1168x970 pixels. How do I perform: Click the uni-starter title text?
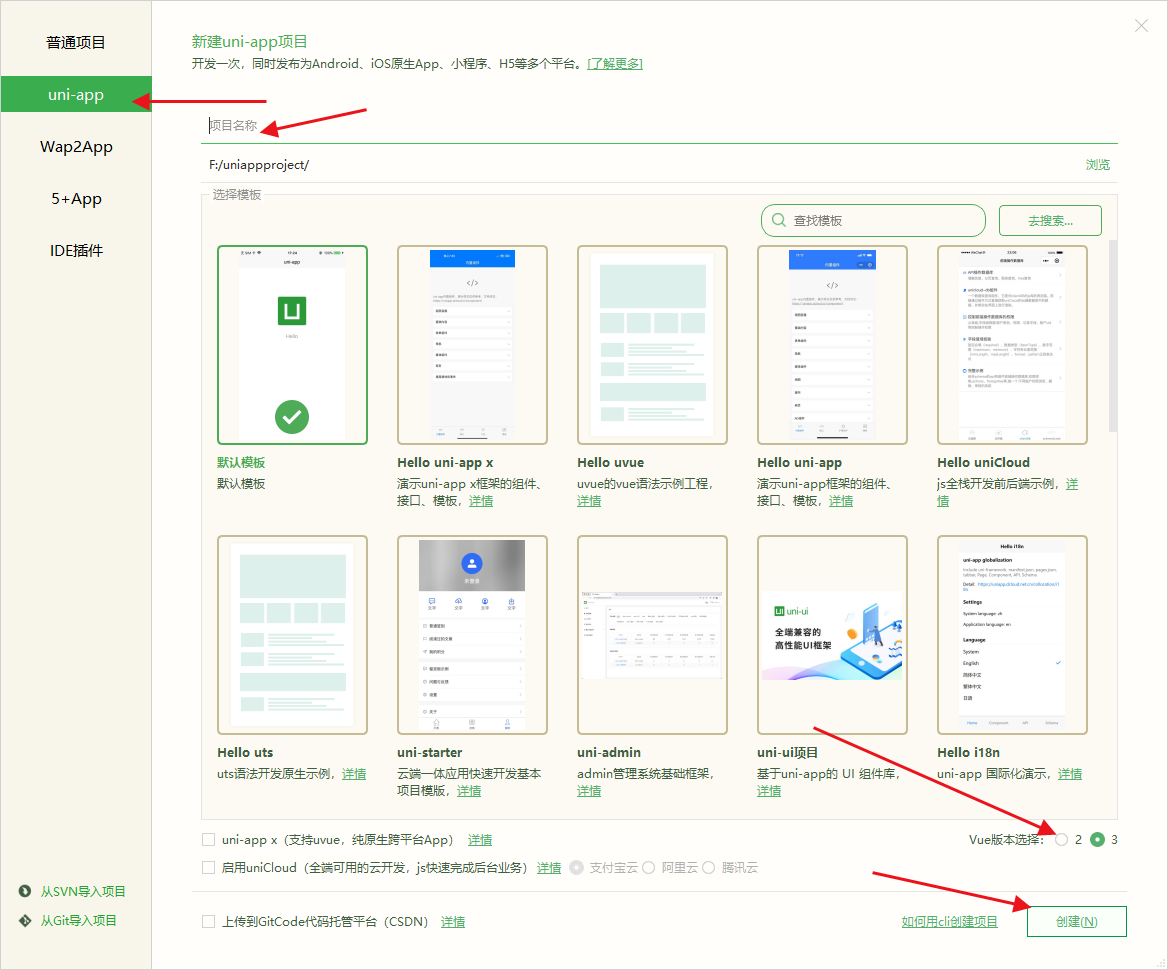(430, 752)
